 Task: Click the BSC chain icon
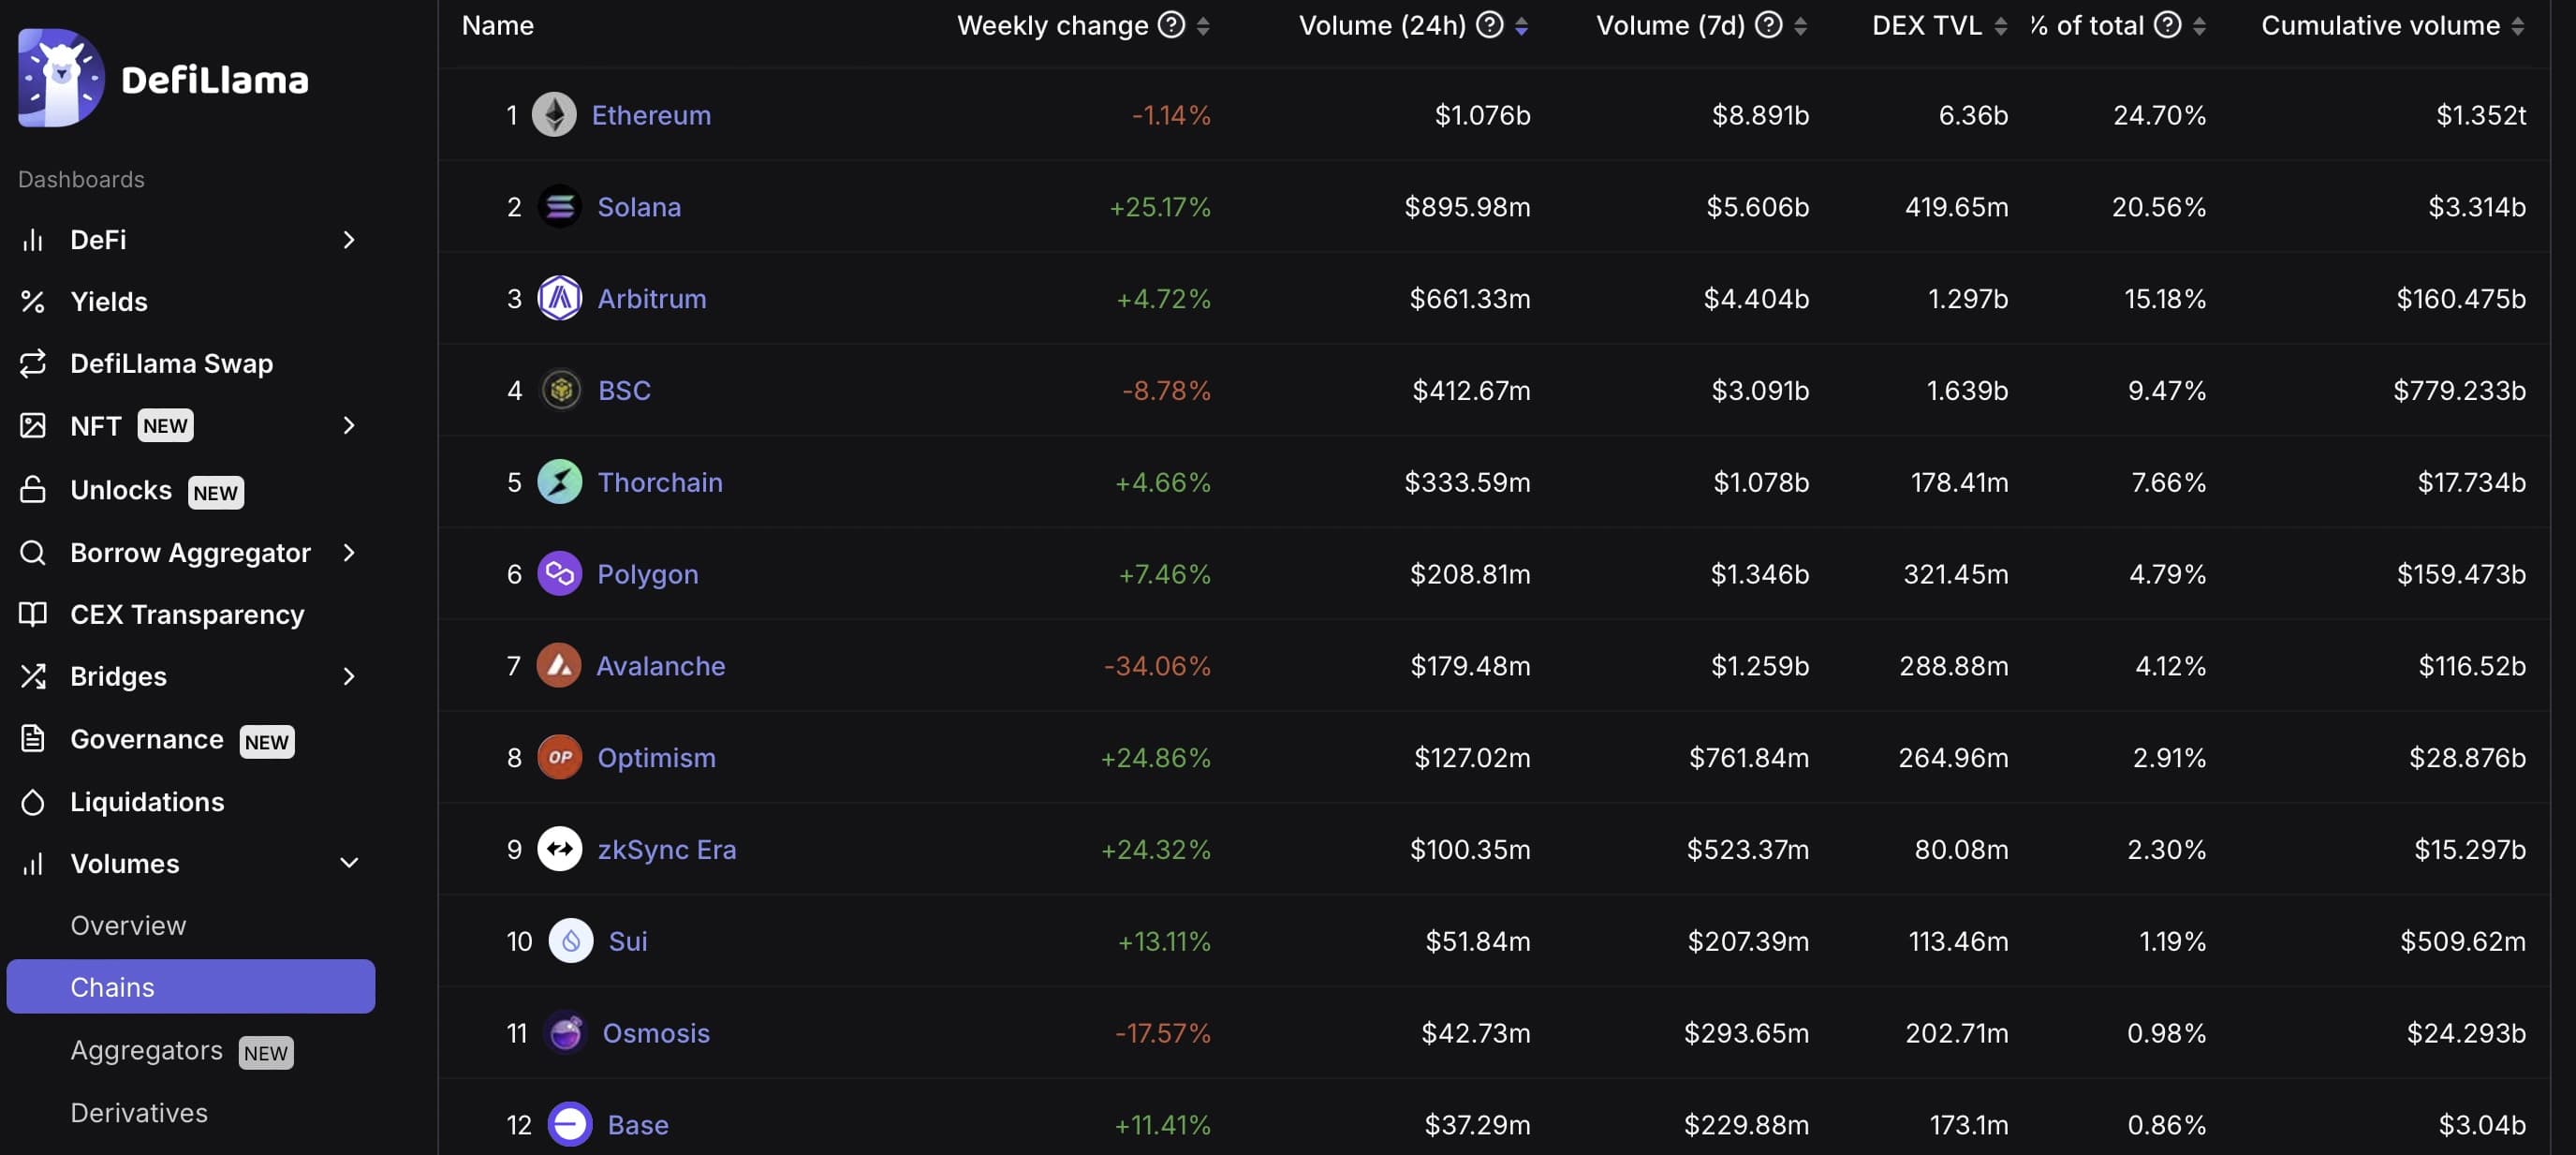coord(561,390)
